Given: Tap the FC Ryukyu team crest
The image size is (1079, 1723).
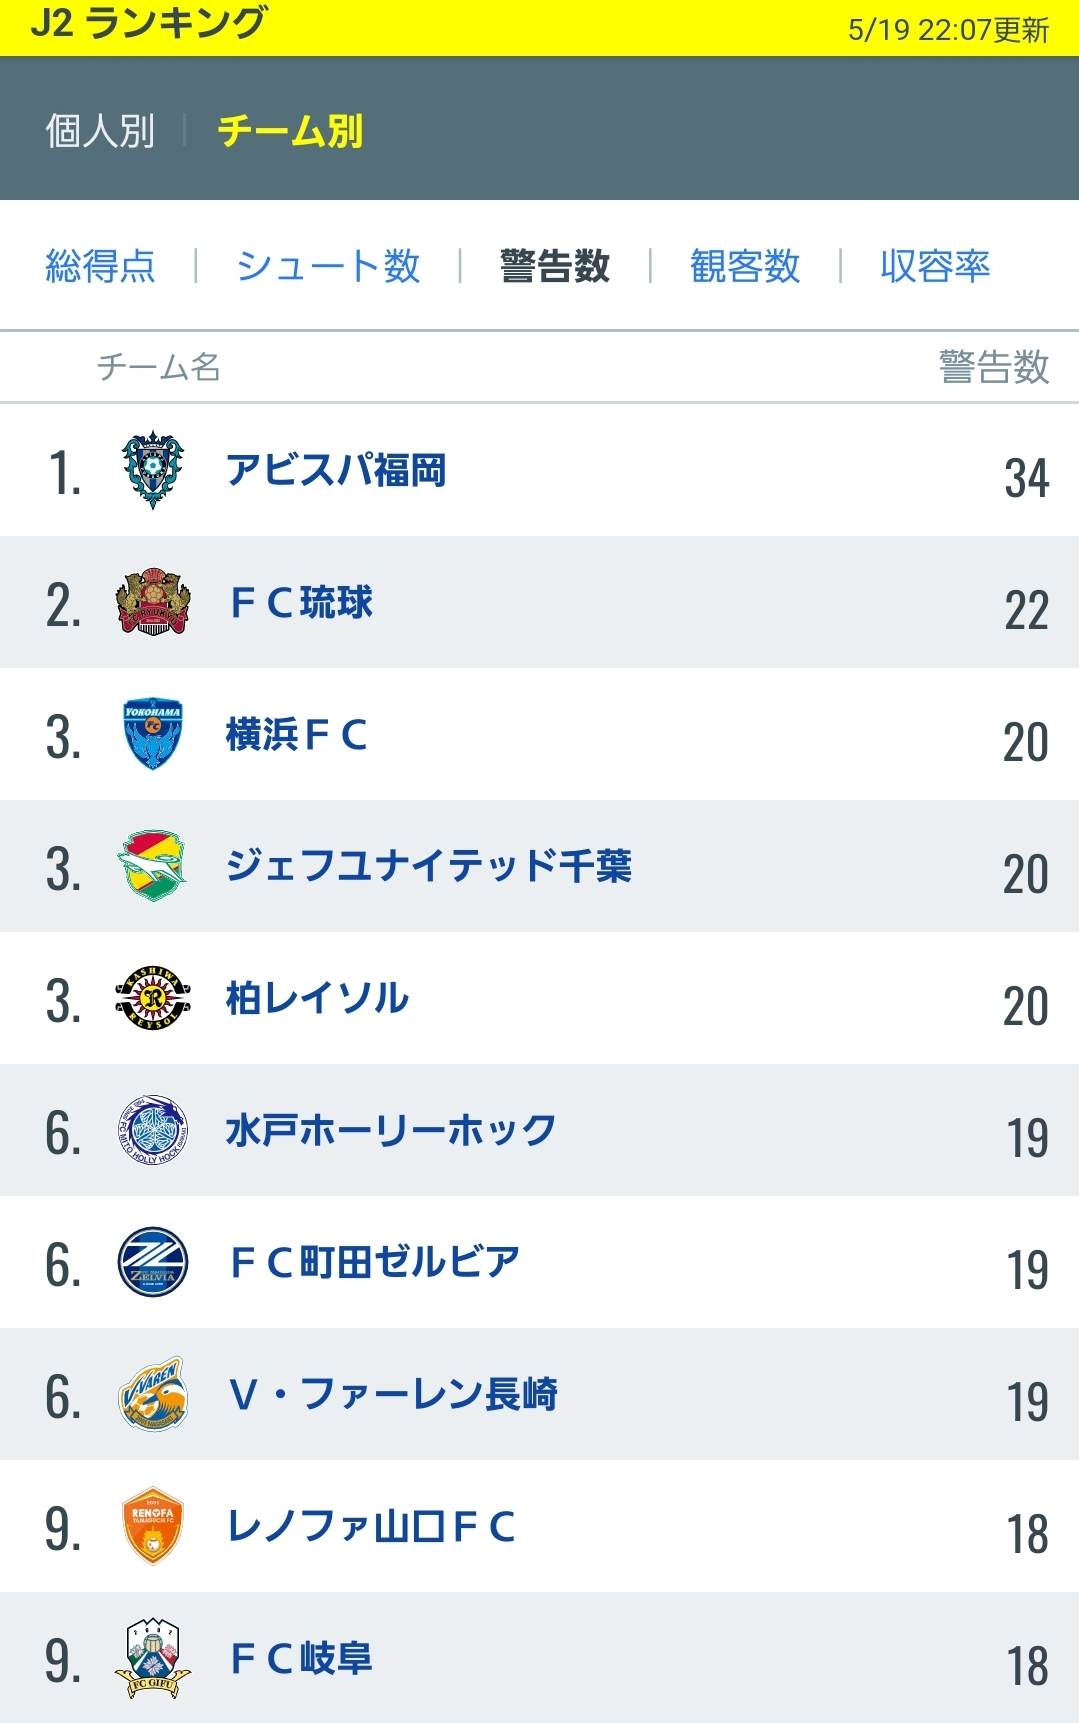Looking at the screenshot, I should click(152, 602).
